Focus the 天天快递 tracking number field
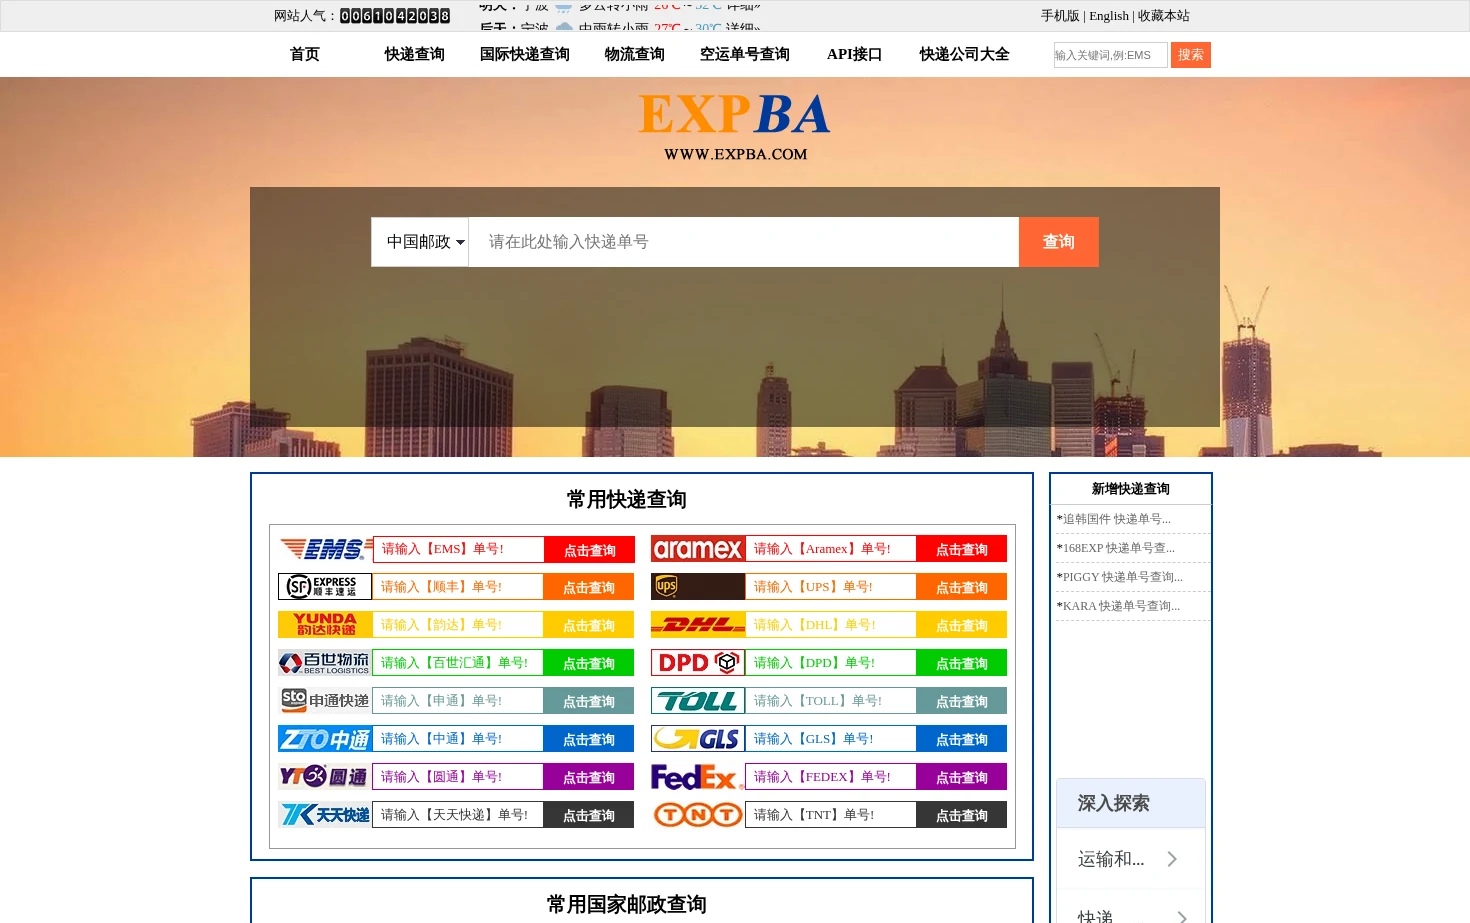This screenshot has width=1470, height=923. (x=458, y=815)
